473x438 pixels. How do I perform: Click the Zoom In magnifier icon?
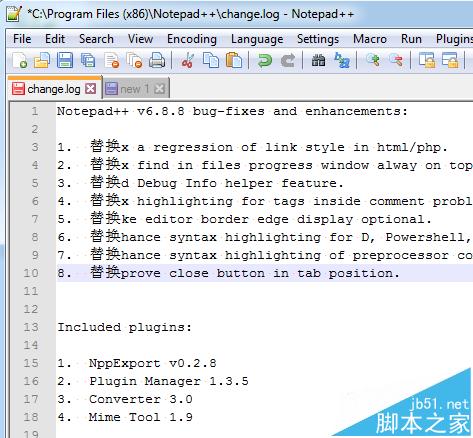click(x=373, y=61)
